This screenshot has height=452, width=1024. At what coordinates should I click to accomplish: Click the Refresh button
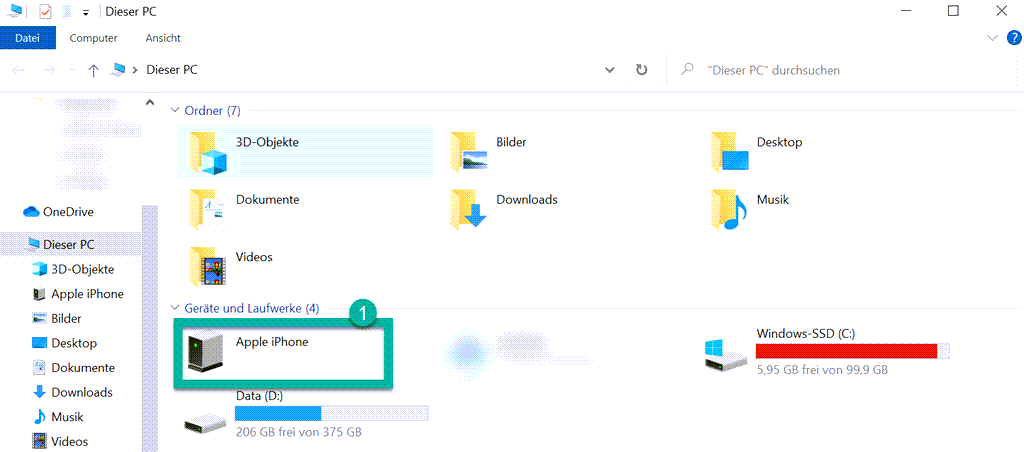[641, 70]
